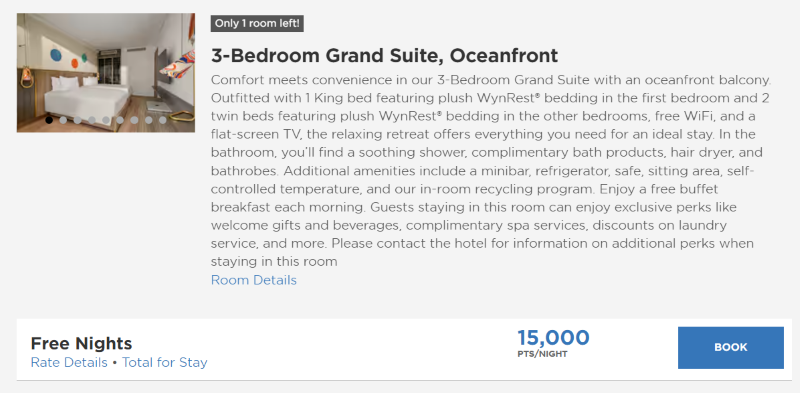
Task: Click the "Only 1 room left!" badge
Action: pos(257,23)
